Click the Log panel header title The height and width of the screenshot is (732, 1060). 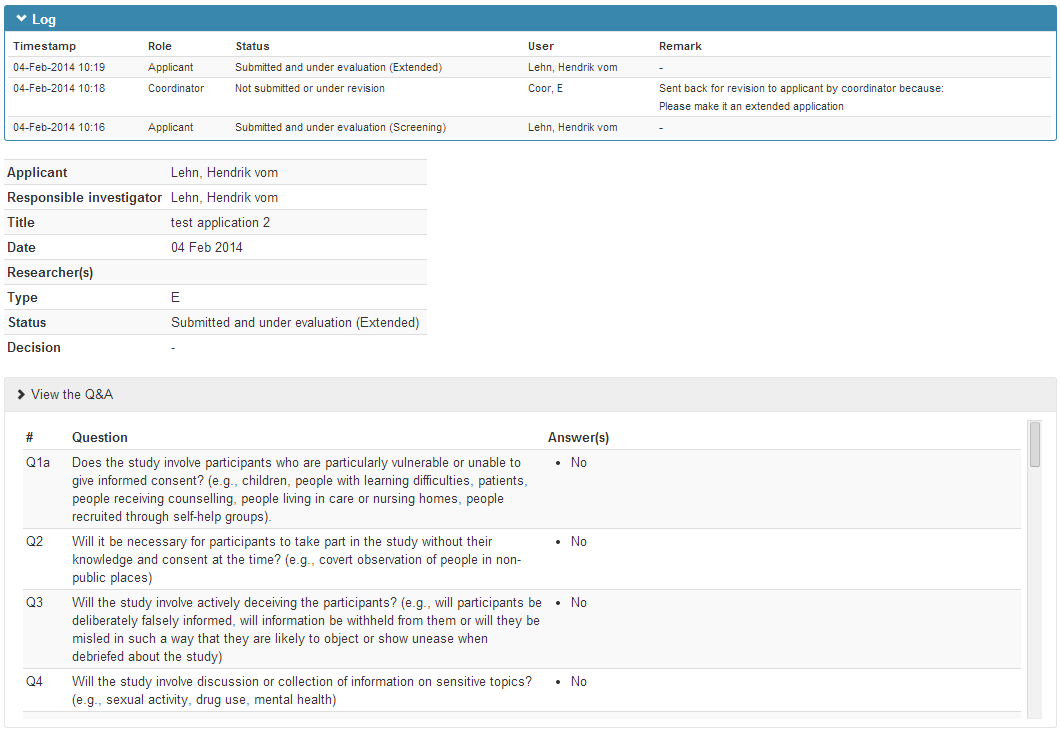pos(44,20)
